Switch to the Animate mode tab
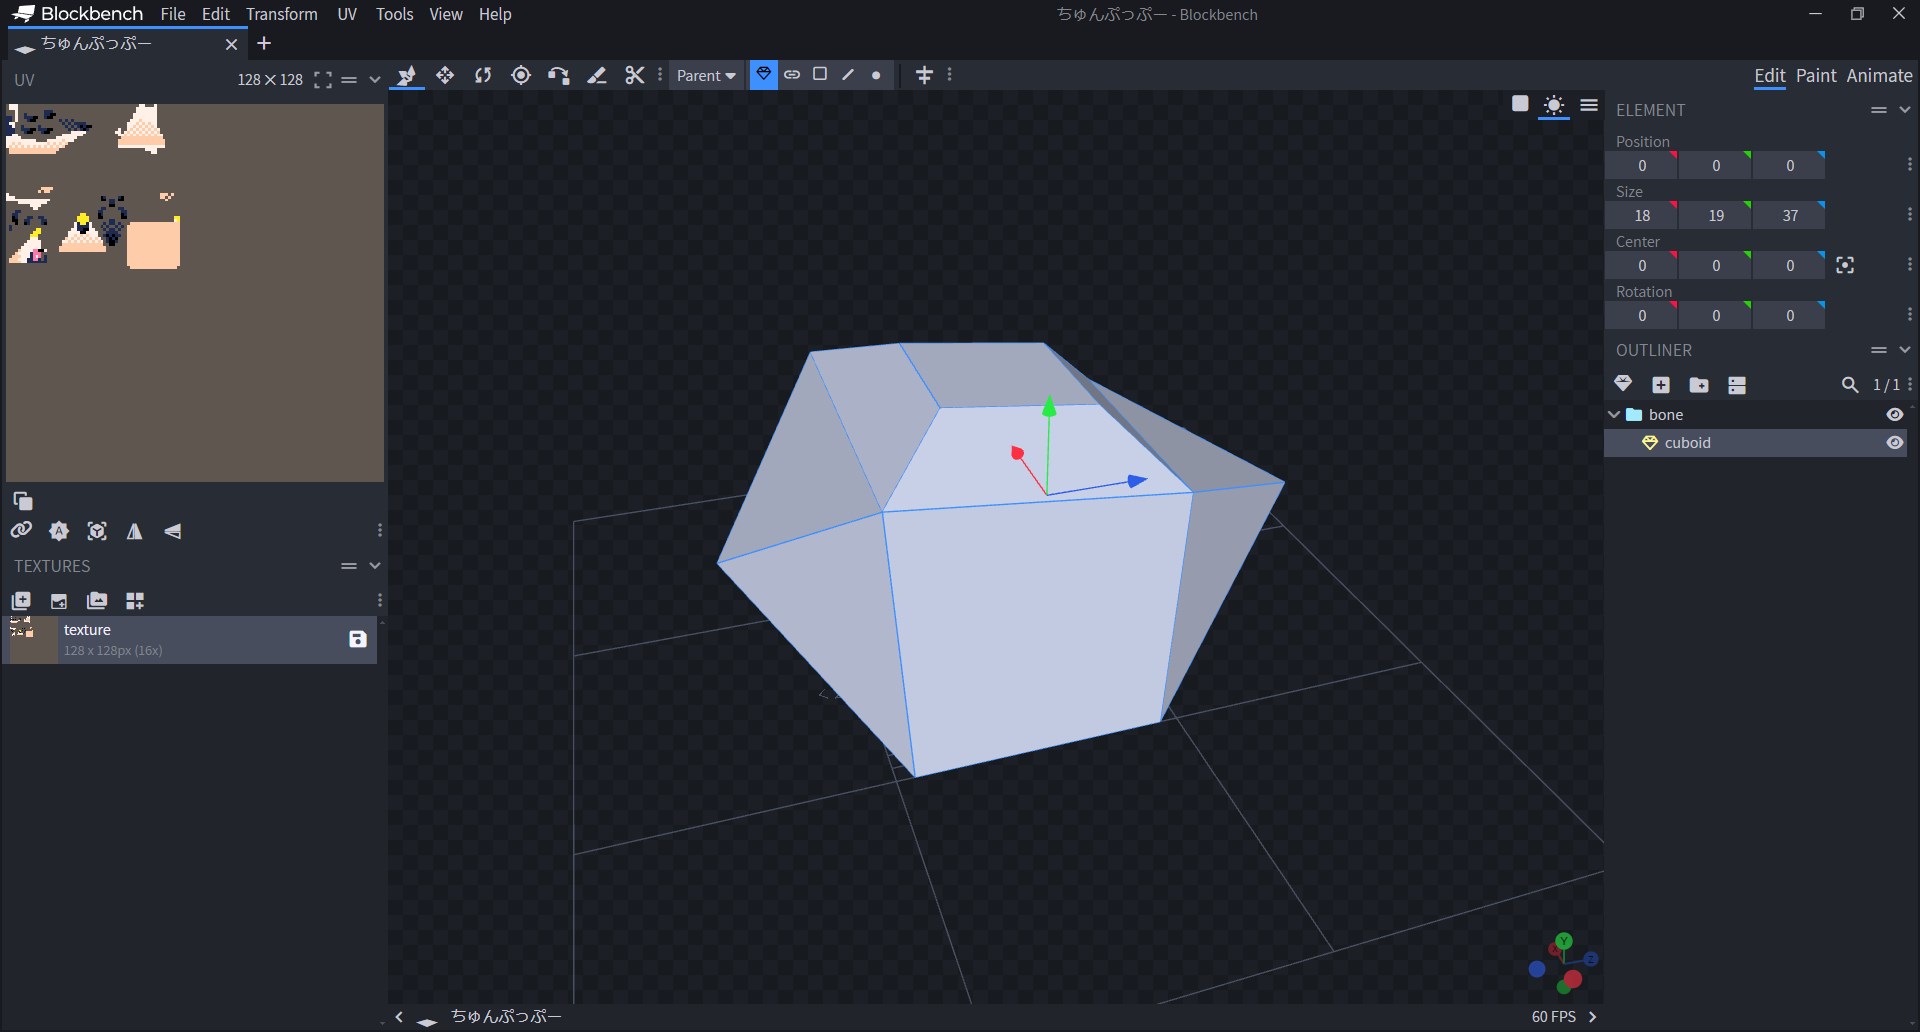 (x=1879, y=76)
